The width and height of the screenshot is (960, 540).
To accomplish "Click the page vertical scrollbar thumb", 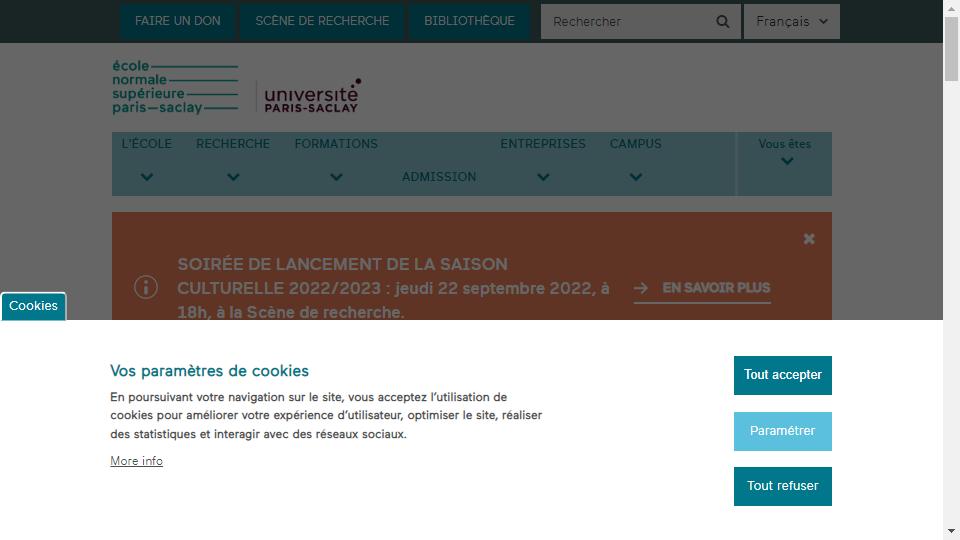I will click(951, 49).
